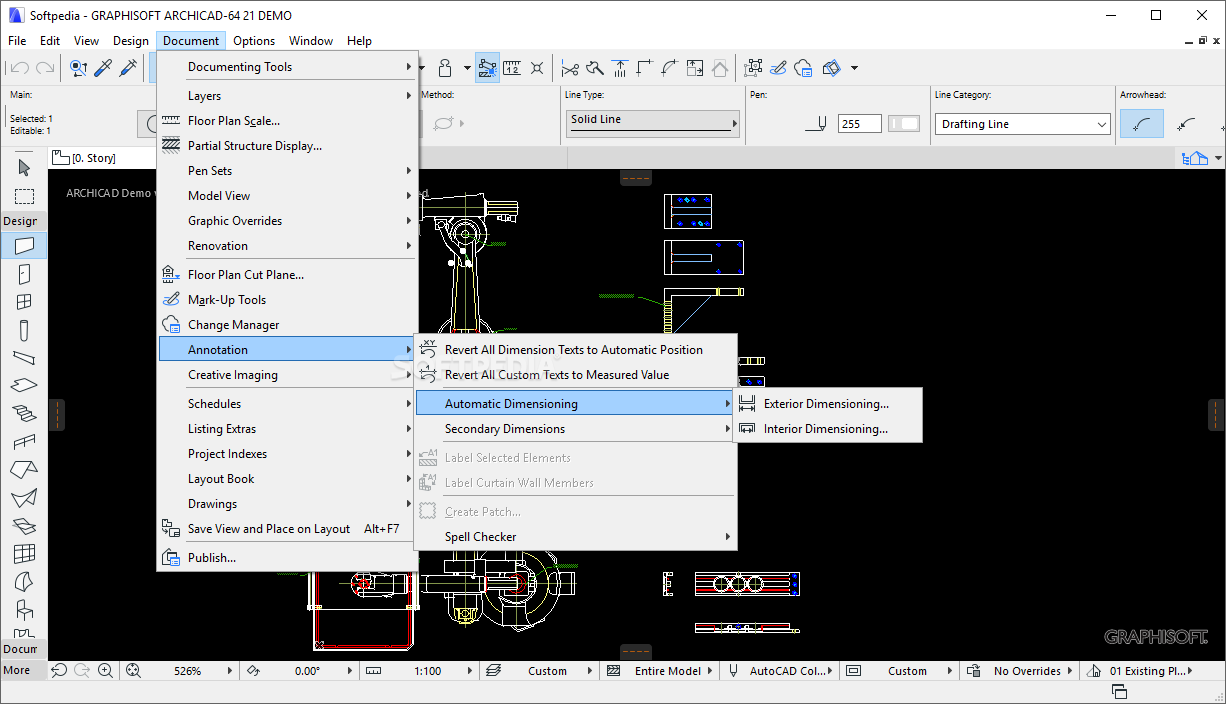The image size is (1226, 704).
Task: Toggle the pen color switch beside 255
Action: [904, 124]
